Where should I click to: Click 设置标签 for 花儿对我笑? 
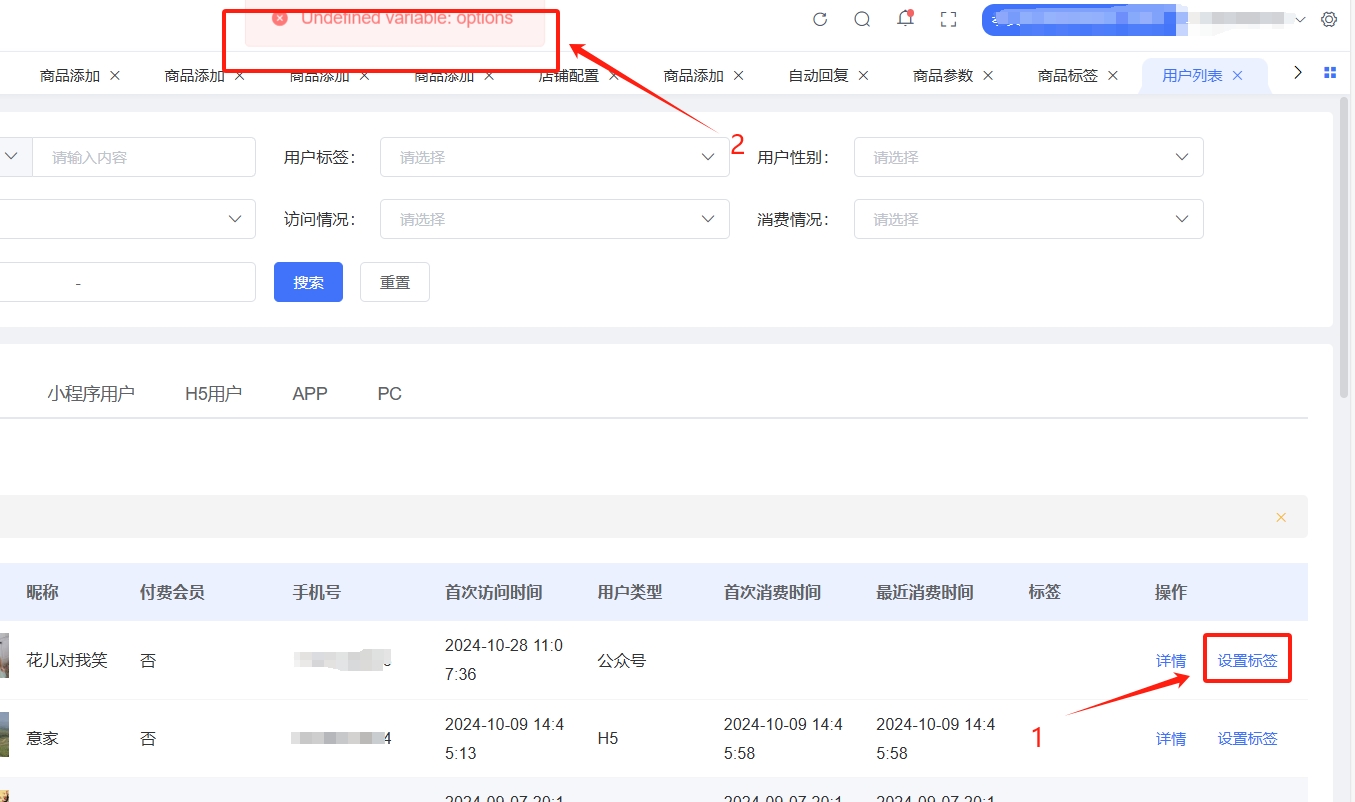pyautogui.click(x=1247, y=661)
